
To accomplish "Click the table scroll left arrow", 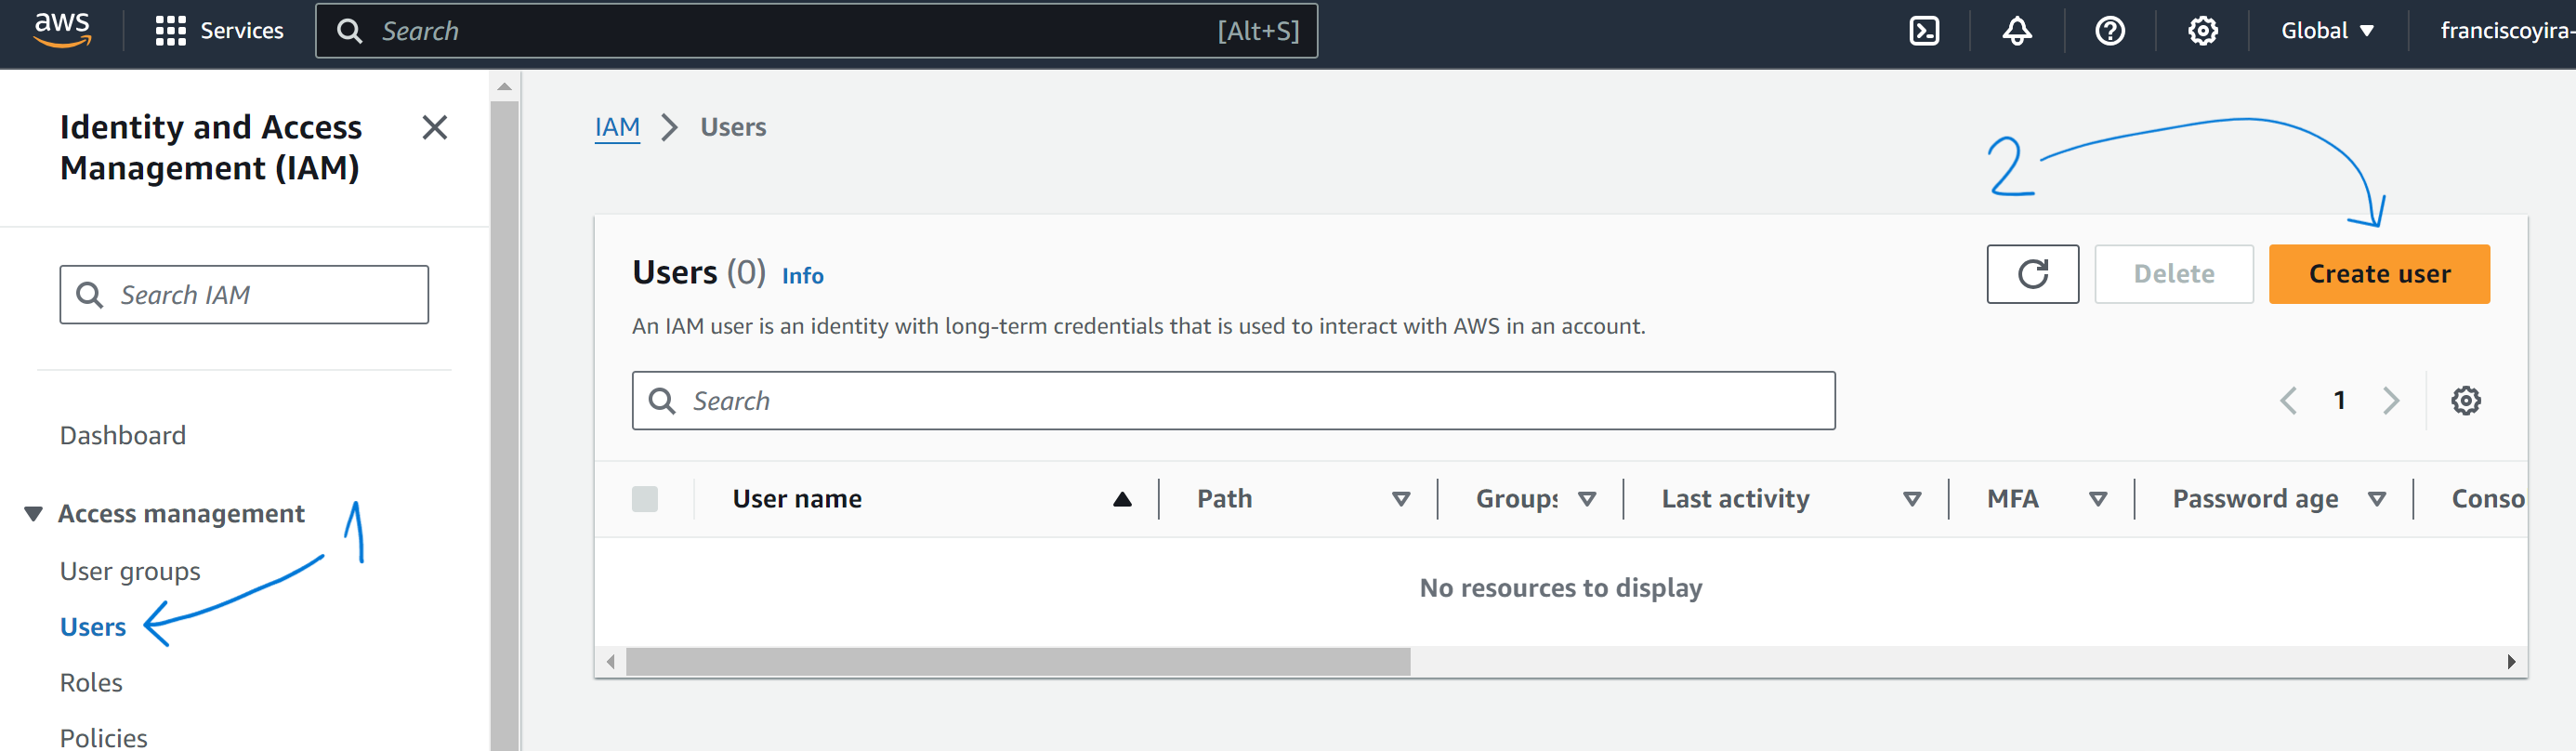I will [x=610, y=662].
